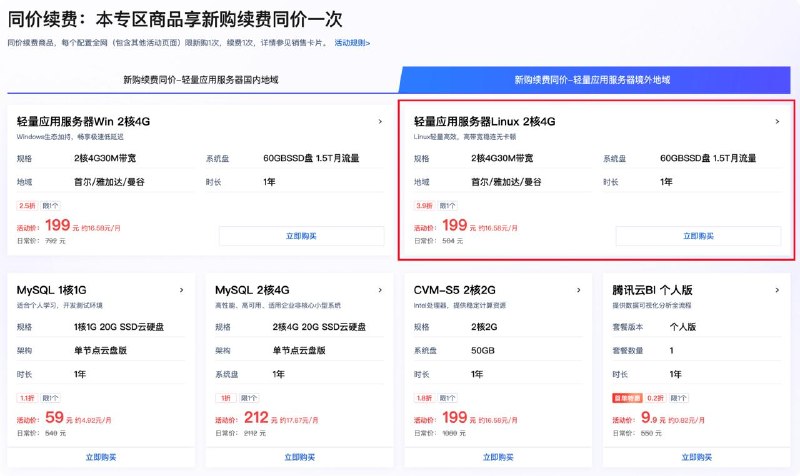Screen dimensions: 800x476
Task: Expand the MySQL 1核1G card arrow
Action: (182, 290)
